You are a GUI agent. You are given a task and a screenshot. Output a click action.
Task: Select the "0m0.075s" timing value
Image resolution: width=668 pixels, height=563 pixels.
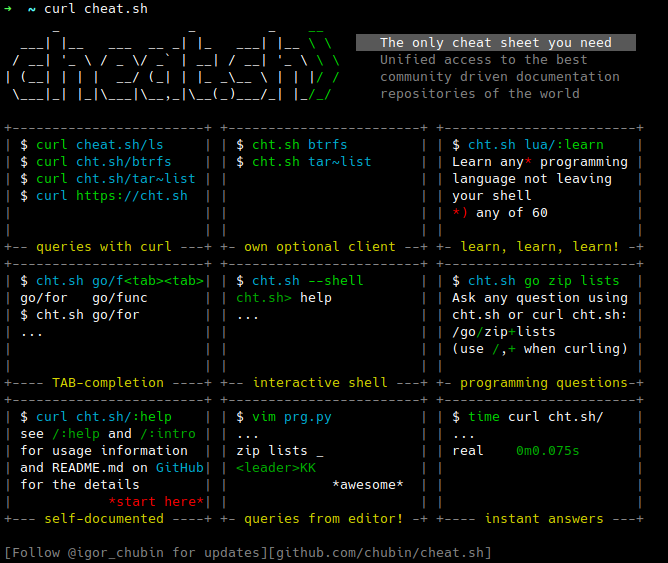tap(547, 451)
